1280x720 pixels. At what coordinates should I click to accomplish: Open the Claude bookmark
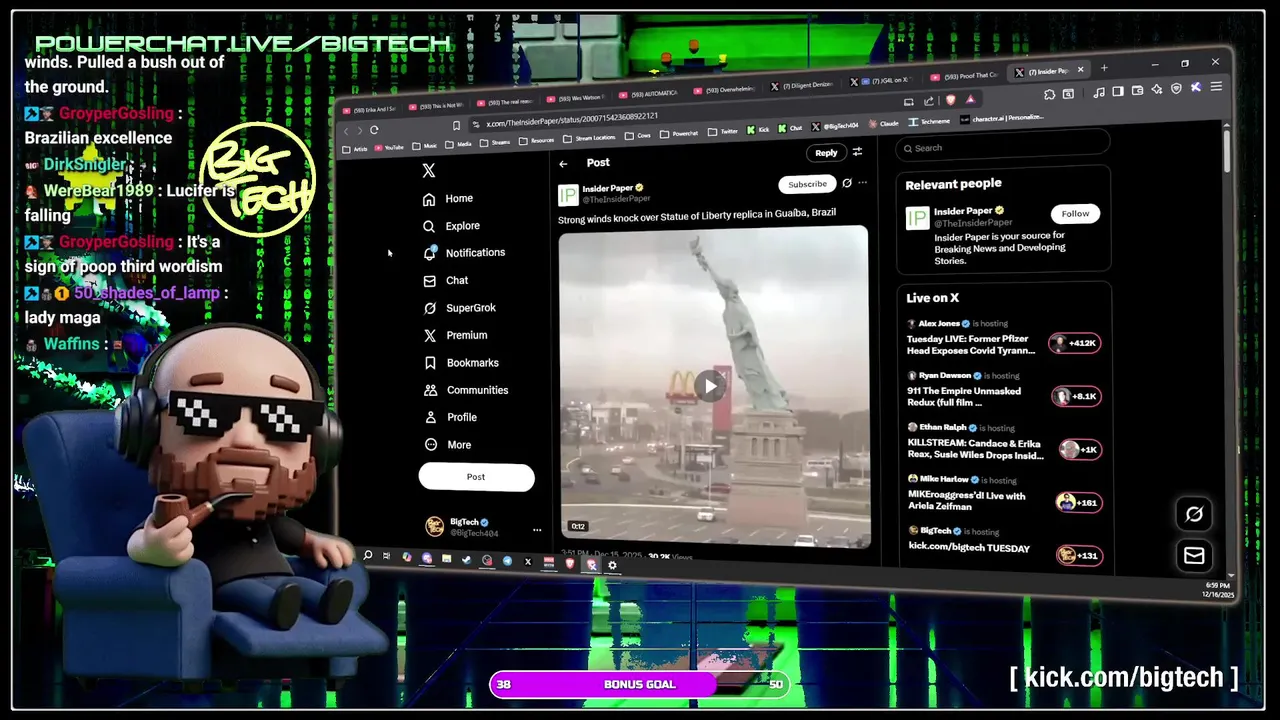(x=883, y=123)
